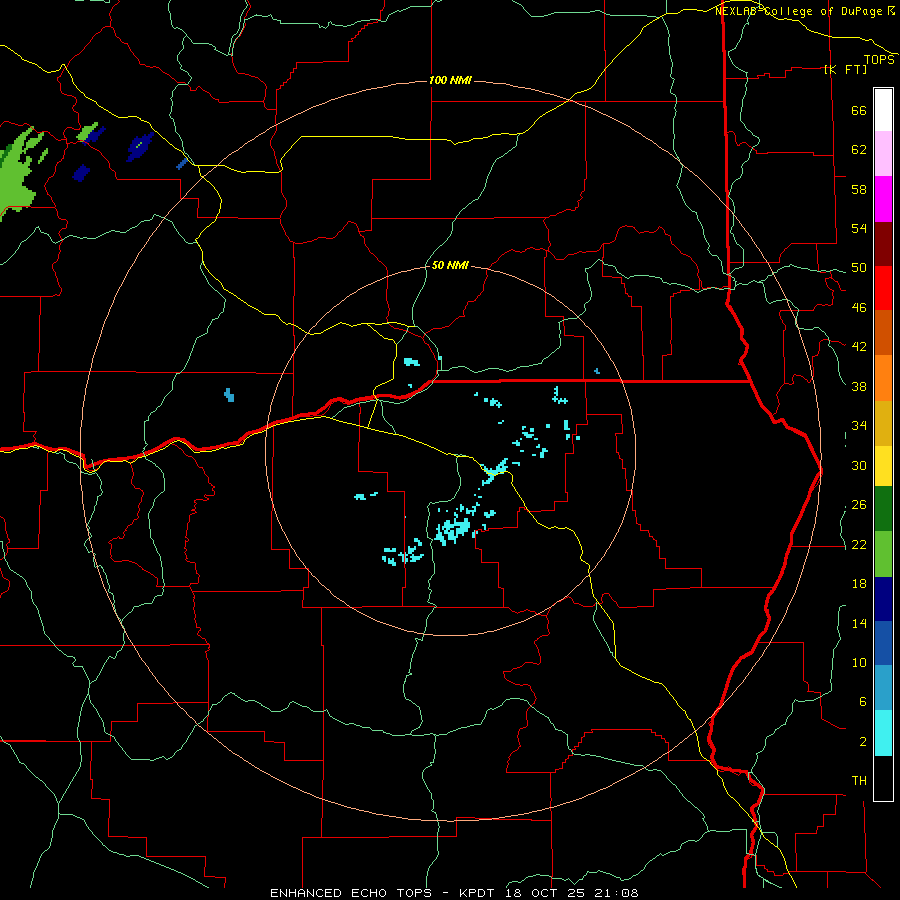900x900 pixels.
Task: Select the dark red legend swatch
Action: (883, 244)
